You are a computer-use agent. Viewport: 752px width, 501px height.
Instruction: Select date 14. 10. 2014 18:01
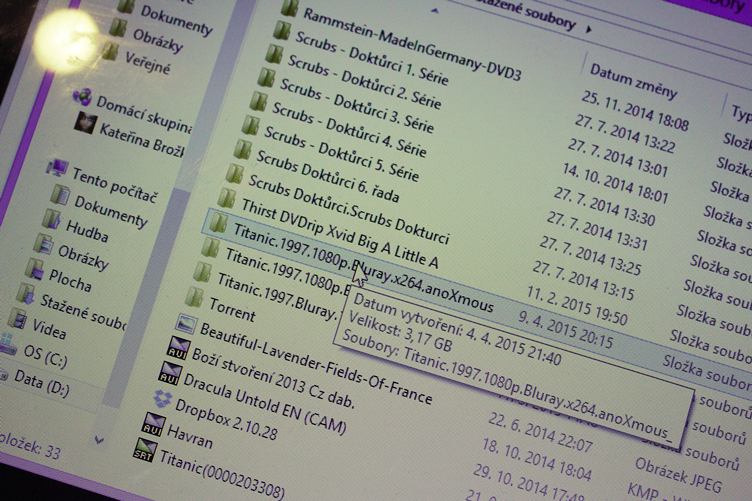615,183
